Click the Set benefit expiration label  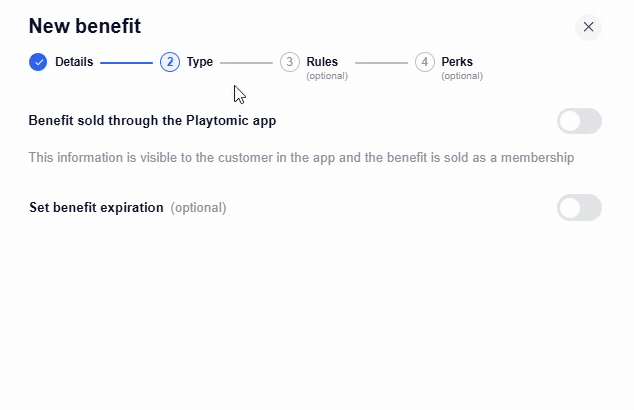point(96,208)
